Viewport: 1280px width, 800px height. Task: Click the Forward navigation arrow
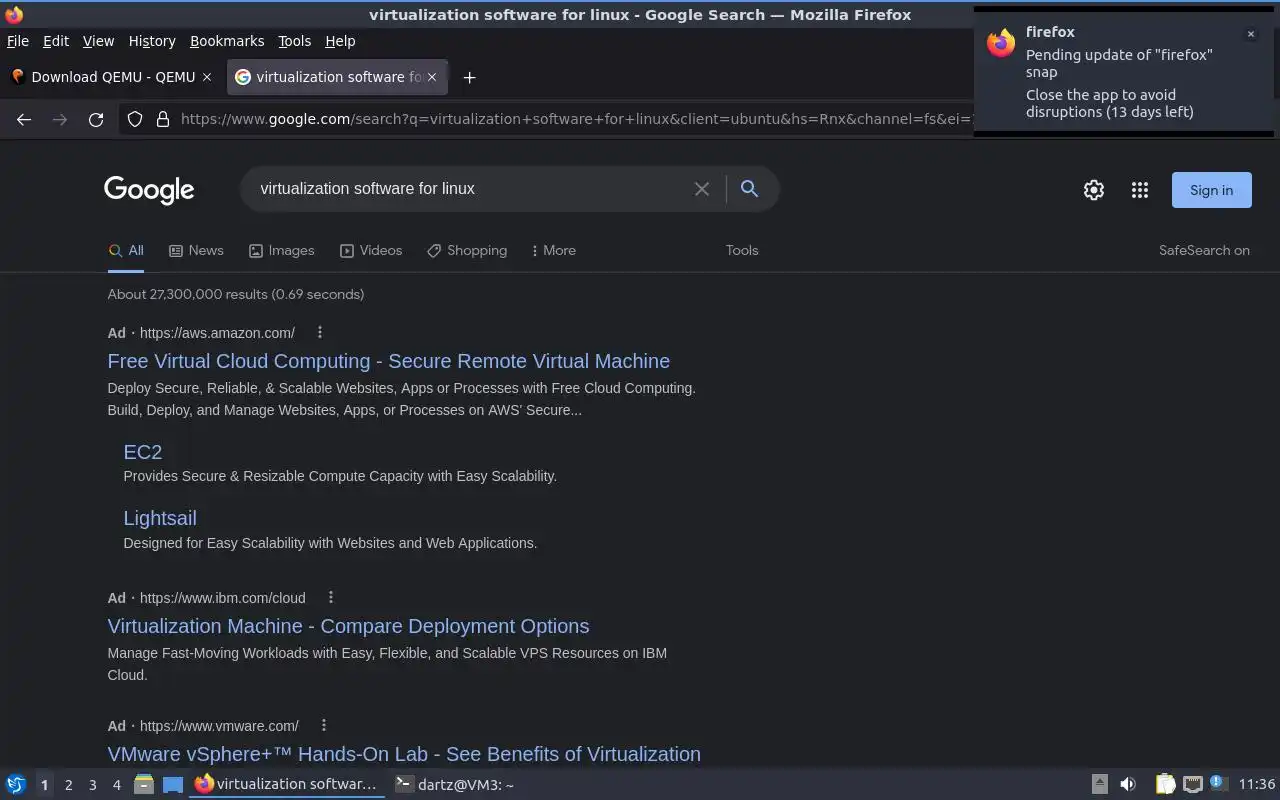coord(60,119)
